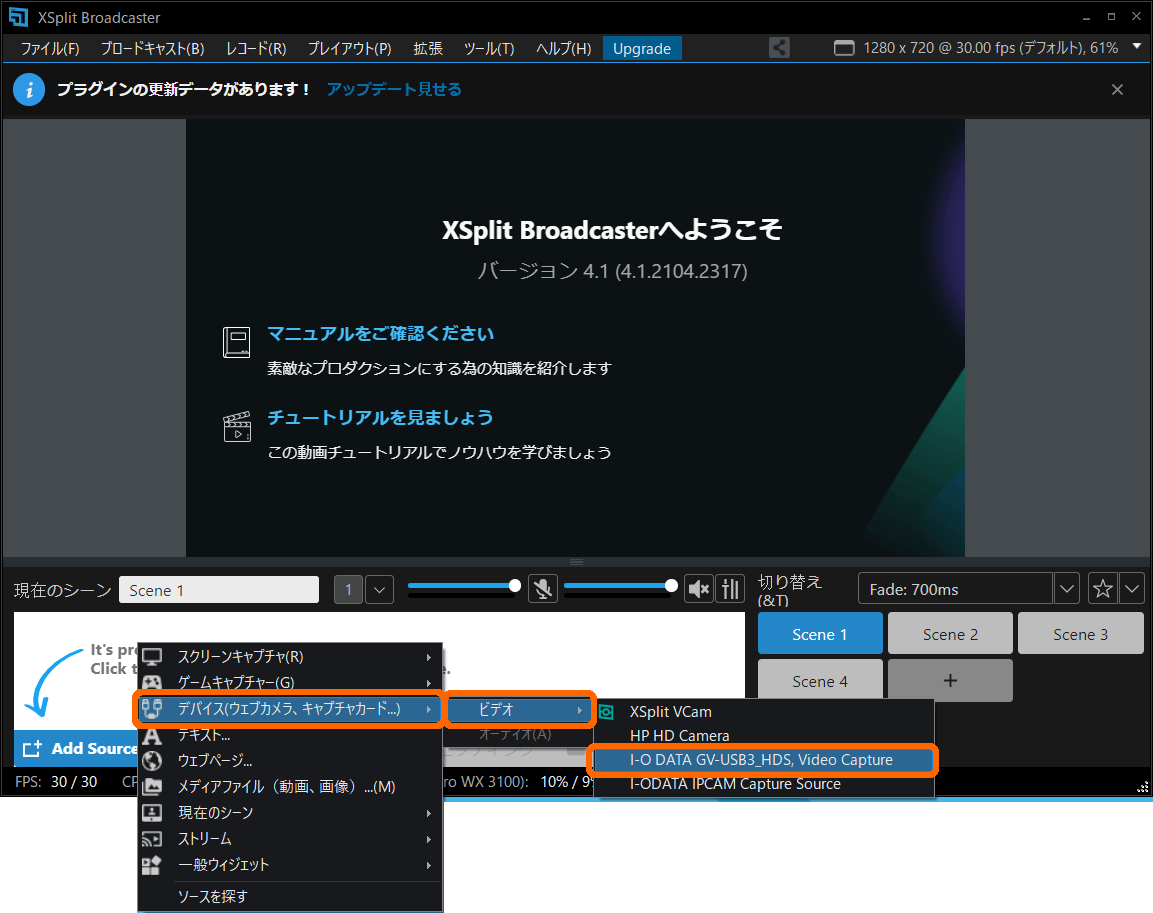Image resolution: width=1153 pixels, height=913 pixels.
Task: Open the ブロードキャスト(B) menu
Action: [152, 49]
